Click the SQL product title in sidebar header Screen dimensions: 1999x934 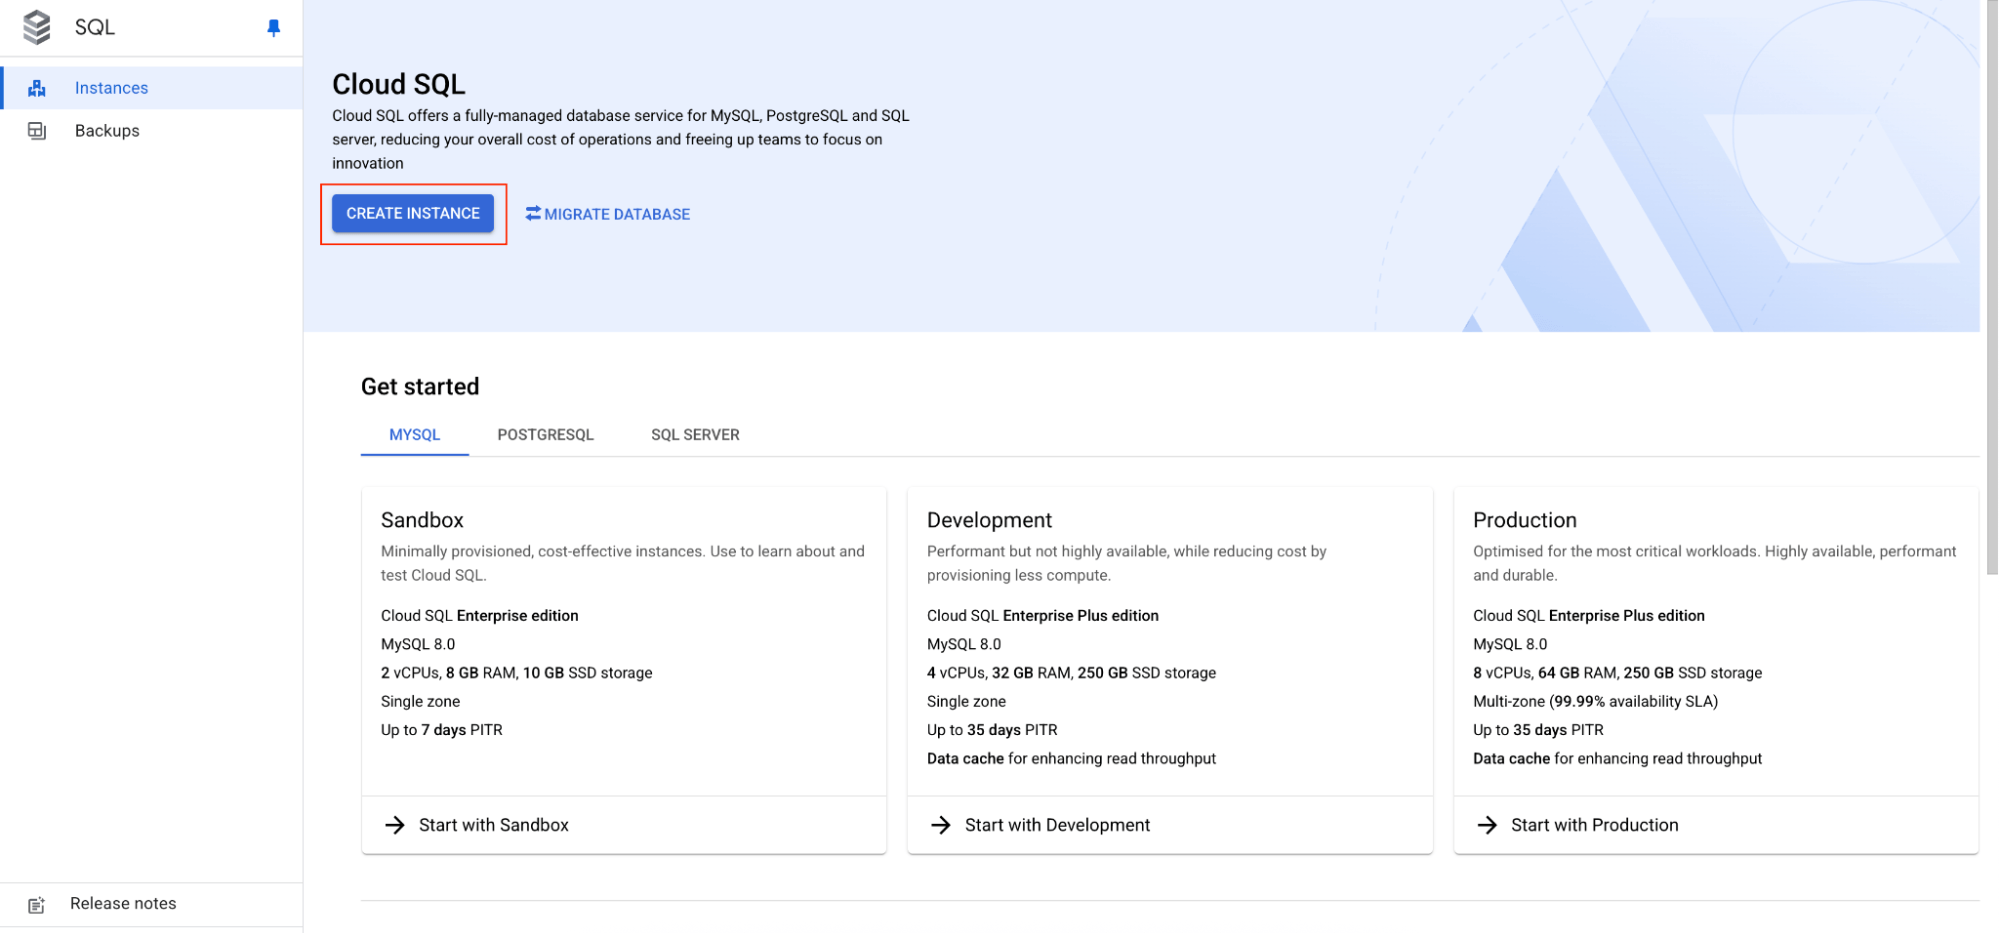point(95,27)
